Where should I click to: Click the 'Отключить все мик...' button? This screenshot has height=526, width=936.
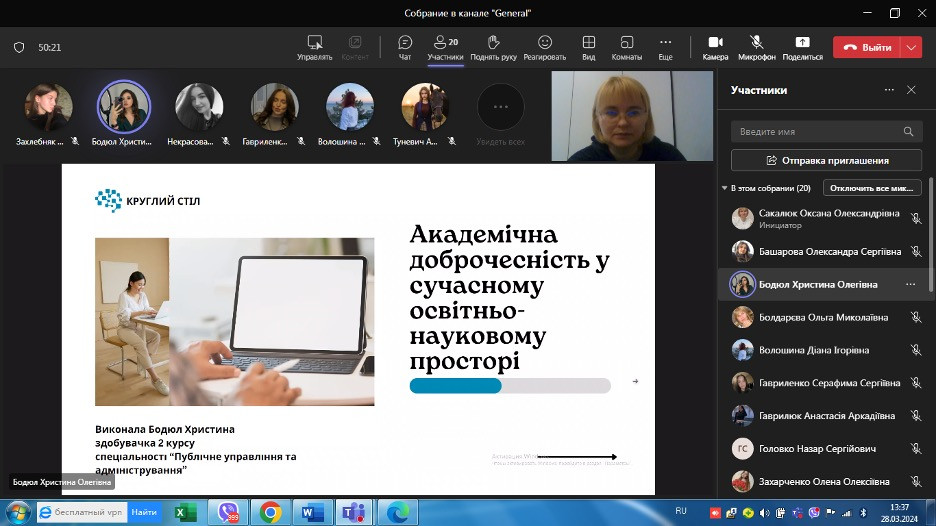click(x=872, y=188)
